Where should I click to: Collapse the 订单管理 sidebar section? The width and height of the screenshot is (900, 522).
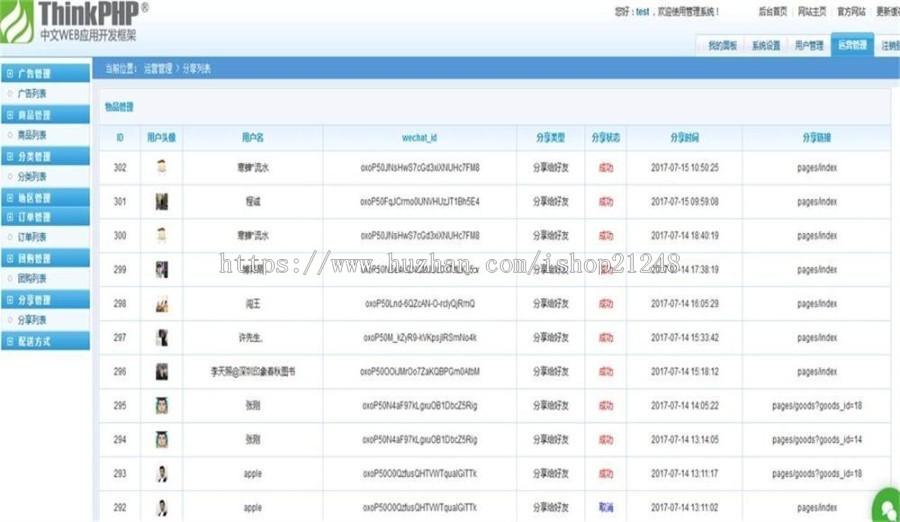coord(10,217)
